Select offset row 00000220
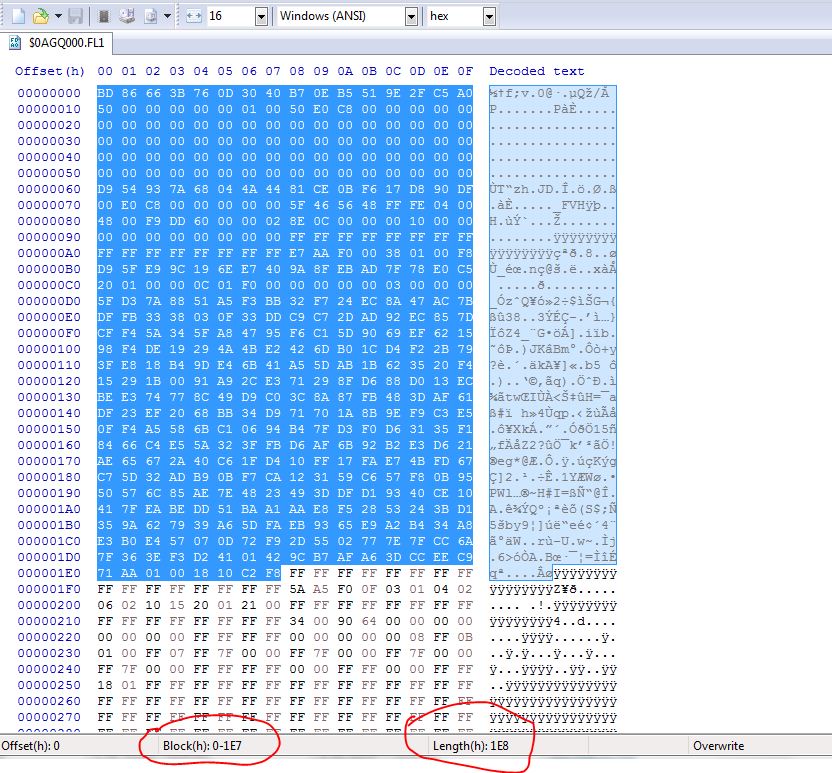Image resolution: width=832 pixels, height=773 pixels. click(x=49, y=637)
